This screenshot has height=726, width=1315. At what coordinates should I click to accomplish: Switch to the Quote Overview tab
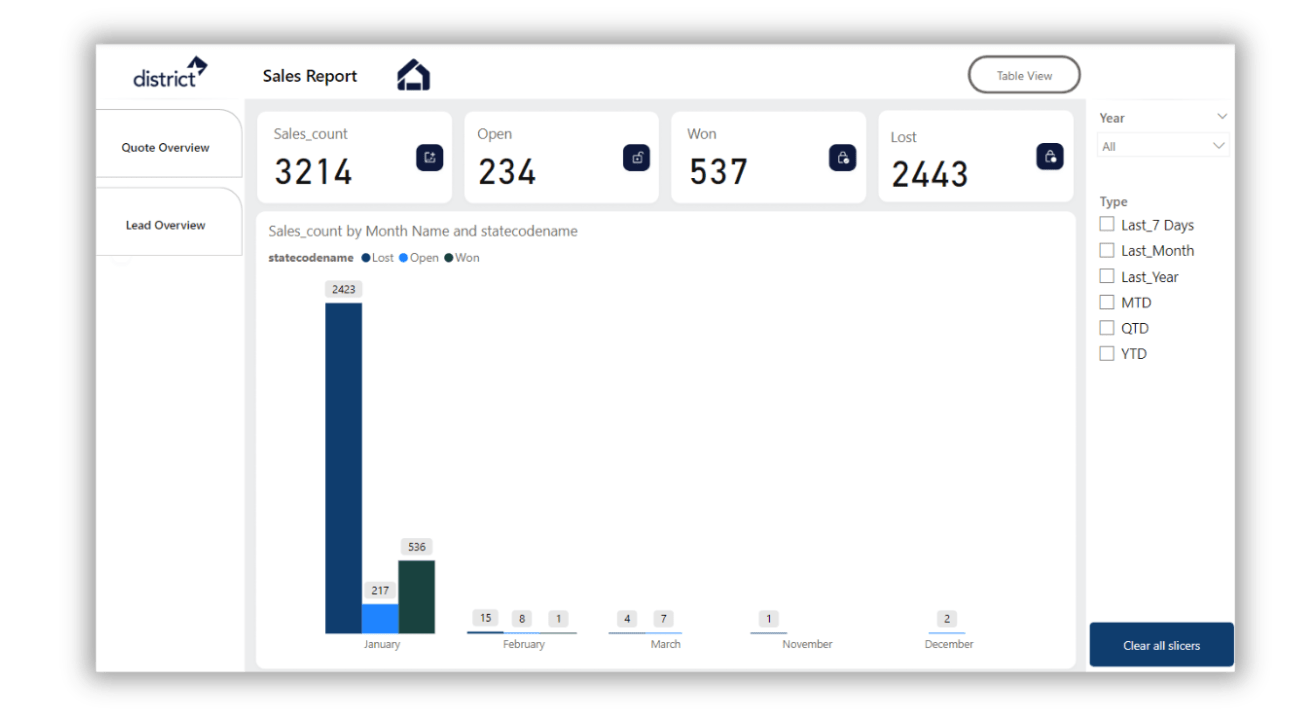point(165,147)
